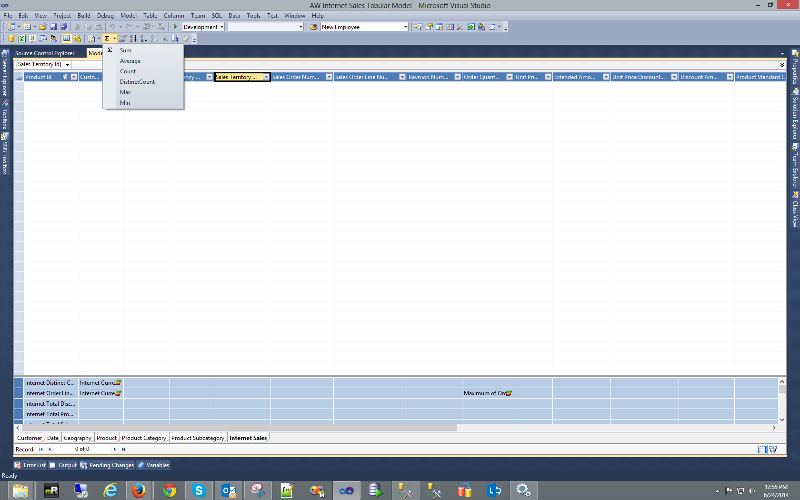Open Sales Territory column filter dropdown
800x500 pixels.
pos(266,77)
